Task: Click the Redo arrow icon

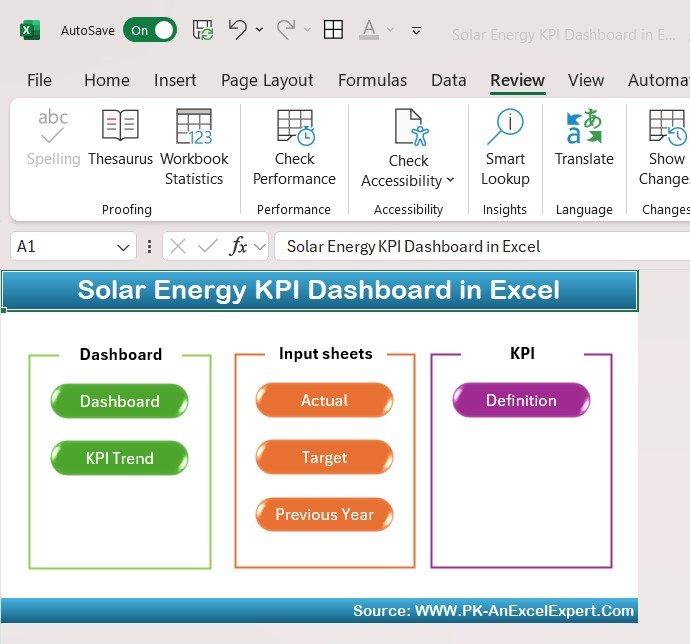Action: 286,29
